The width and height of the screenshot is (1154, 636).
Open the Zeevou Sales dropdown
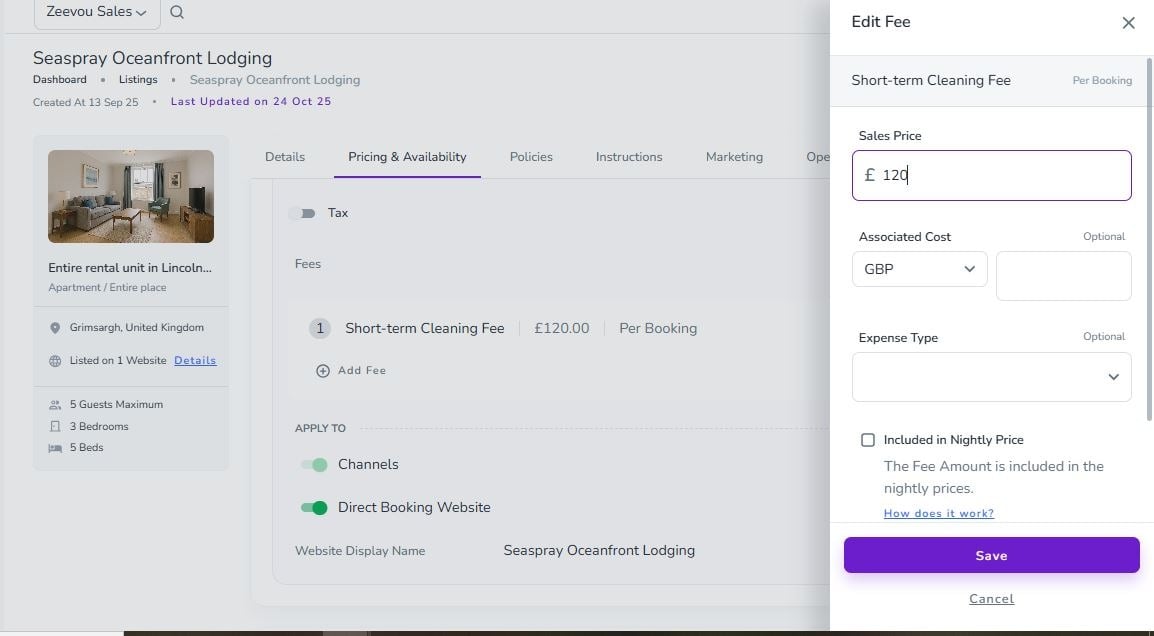pyautogui.click(x=96, y=12)
